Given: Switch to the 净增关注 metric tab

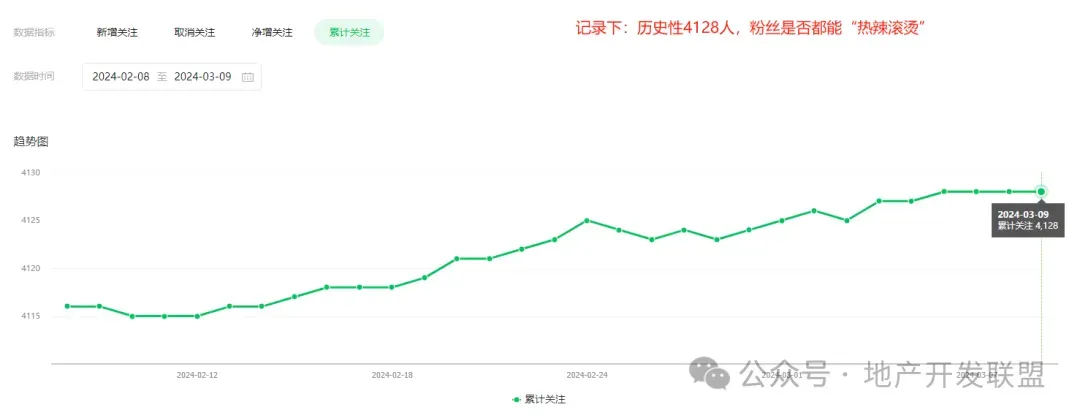Looking at the screenshot, I should [x=272, y=33].
